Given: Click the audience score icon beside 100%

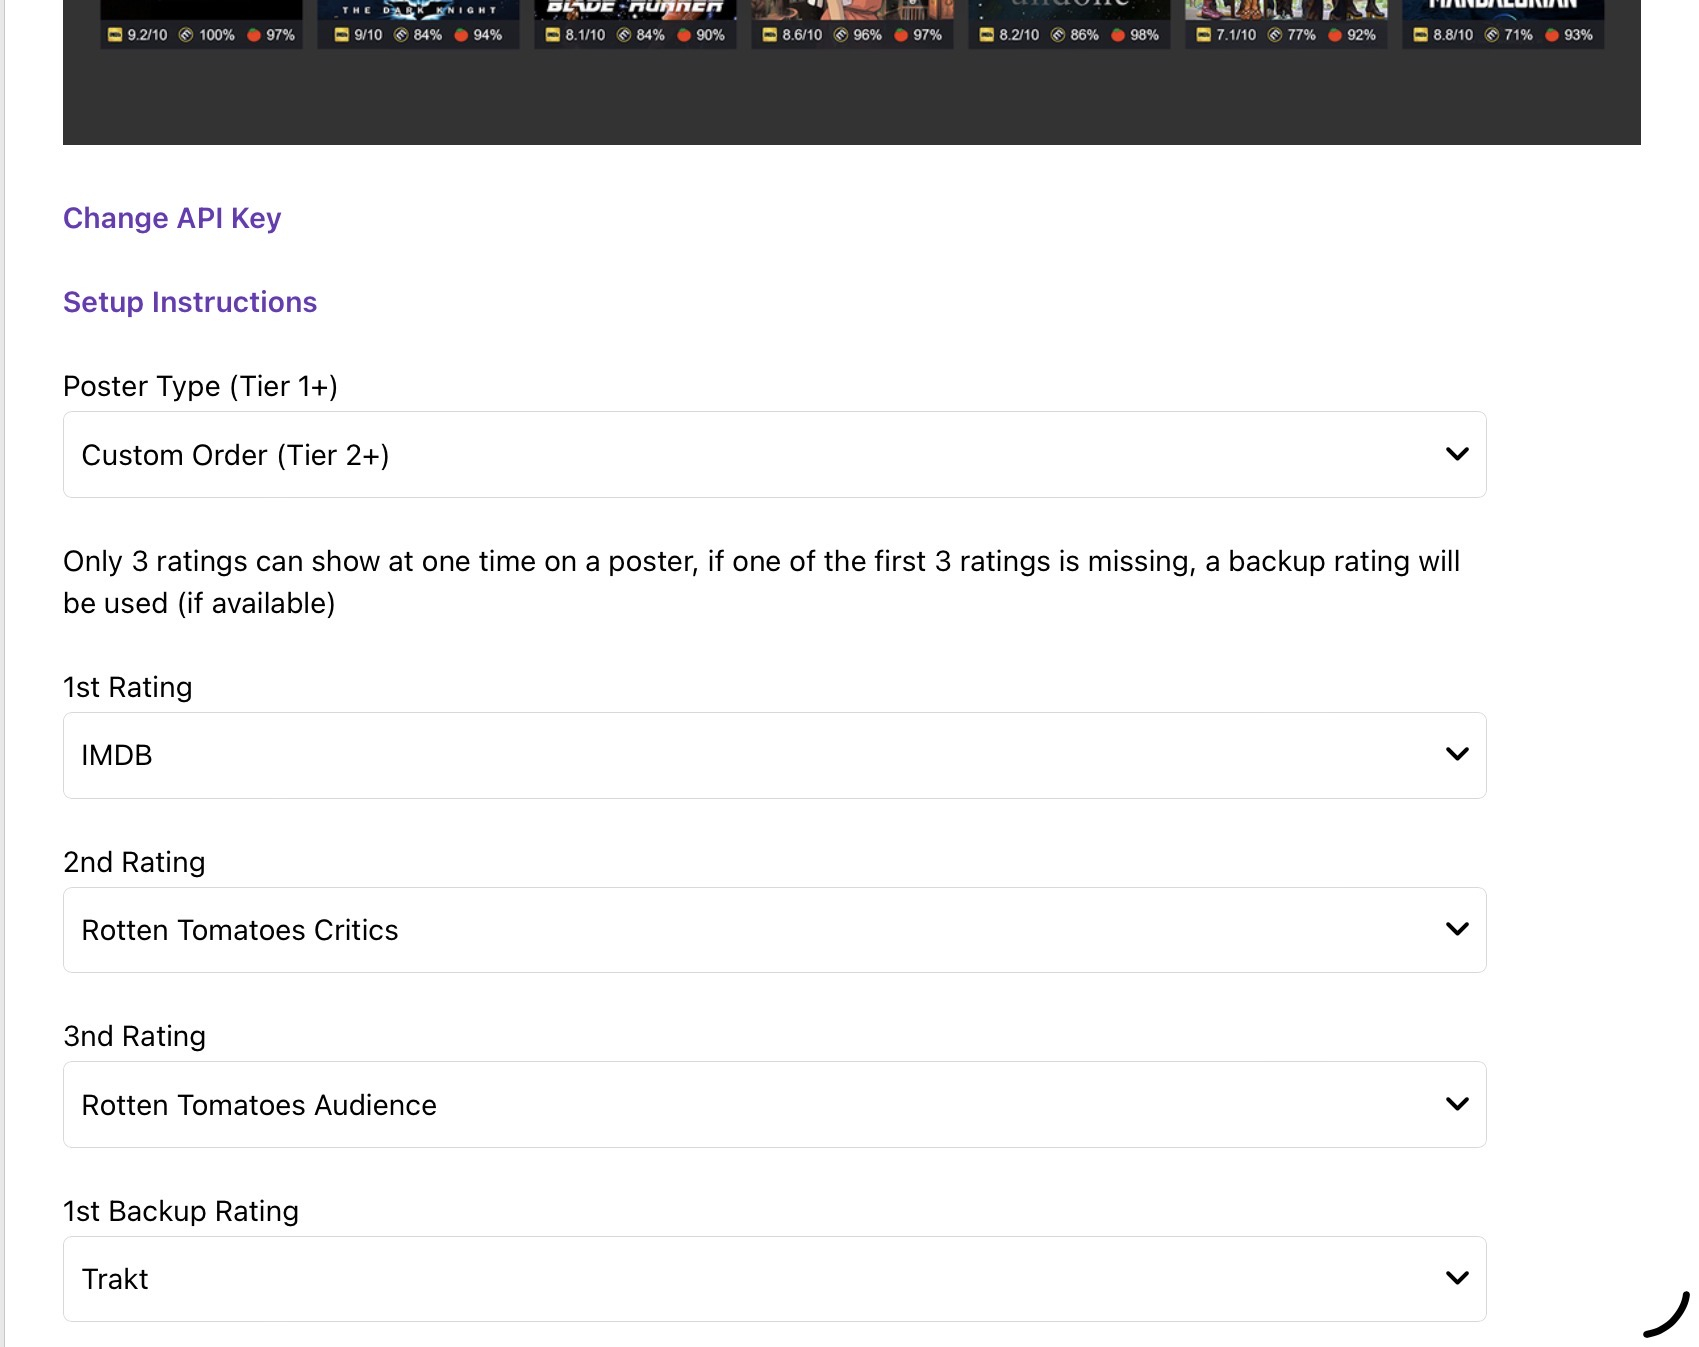Looking at the screenshot, I should coord(186,35).
